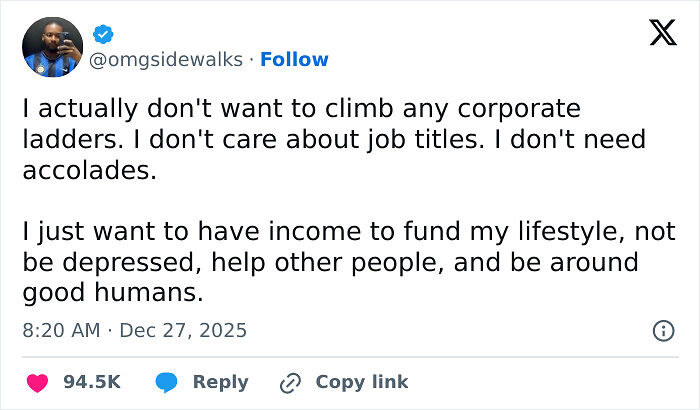The height and width of the screenshot is (410, 700).
Task: Click the 94.5K like count
Action: click(x=91, y=382)
